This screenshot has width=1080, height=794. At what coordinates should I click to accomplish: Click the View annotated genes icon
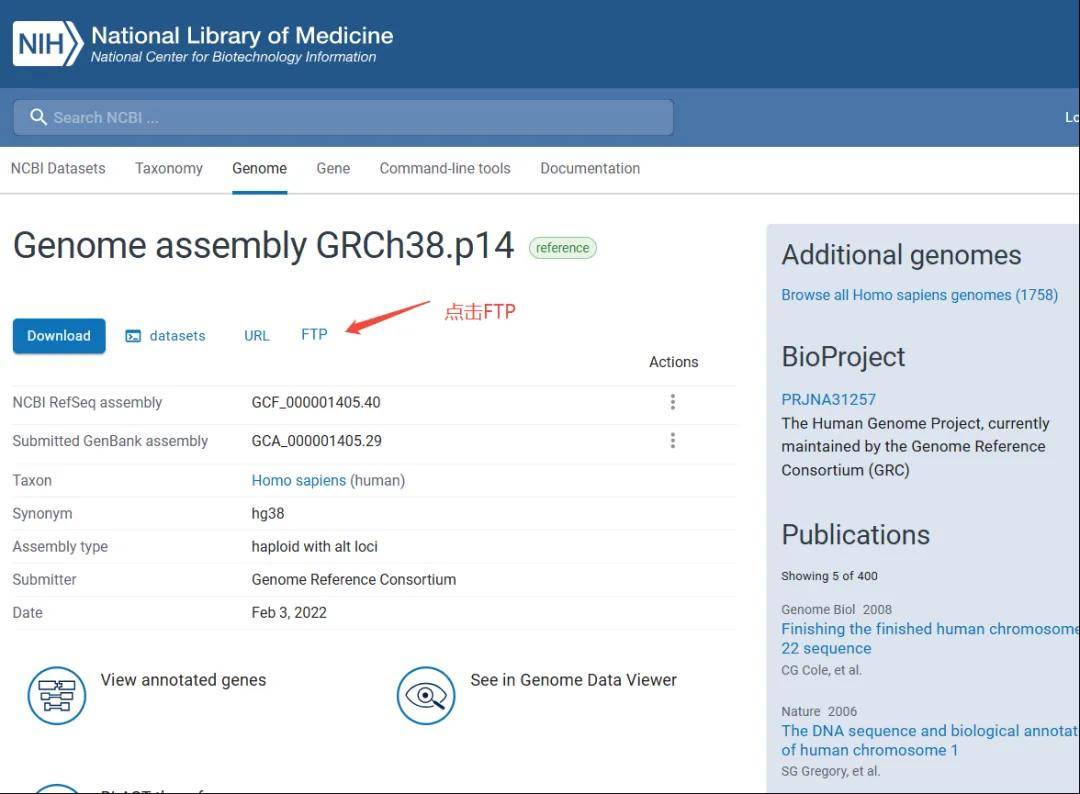[57, 696]
